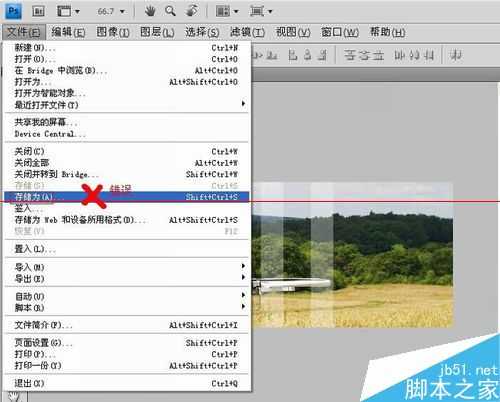
Task: Choose 打印(P)... with Ctrl+P shortcut
Action: tap(127, 354)
